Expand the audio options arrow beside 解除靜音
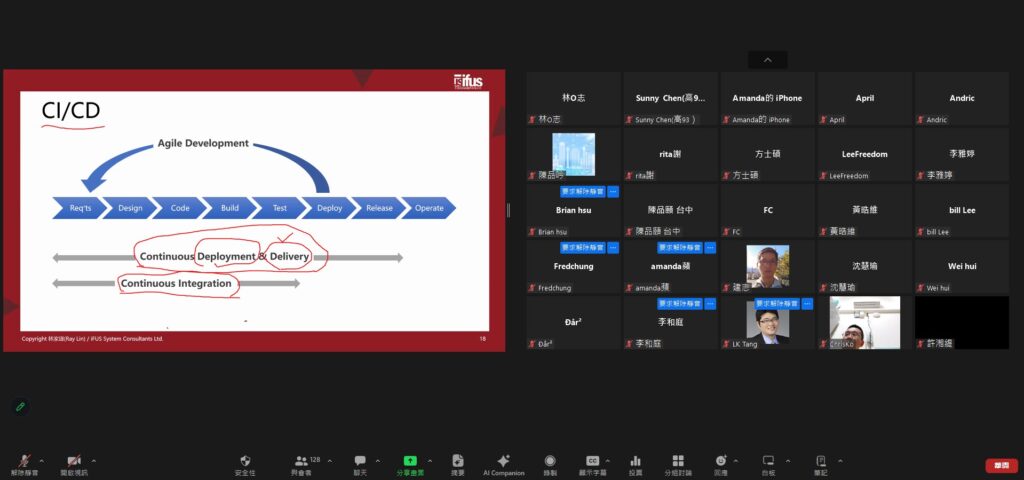The image size is (1024, 480). point(41,461)
